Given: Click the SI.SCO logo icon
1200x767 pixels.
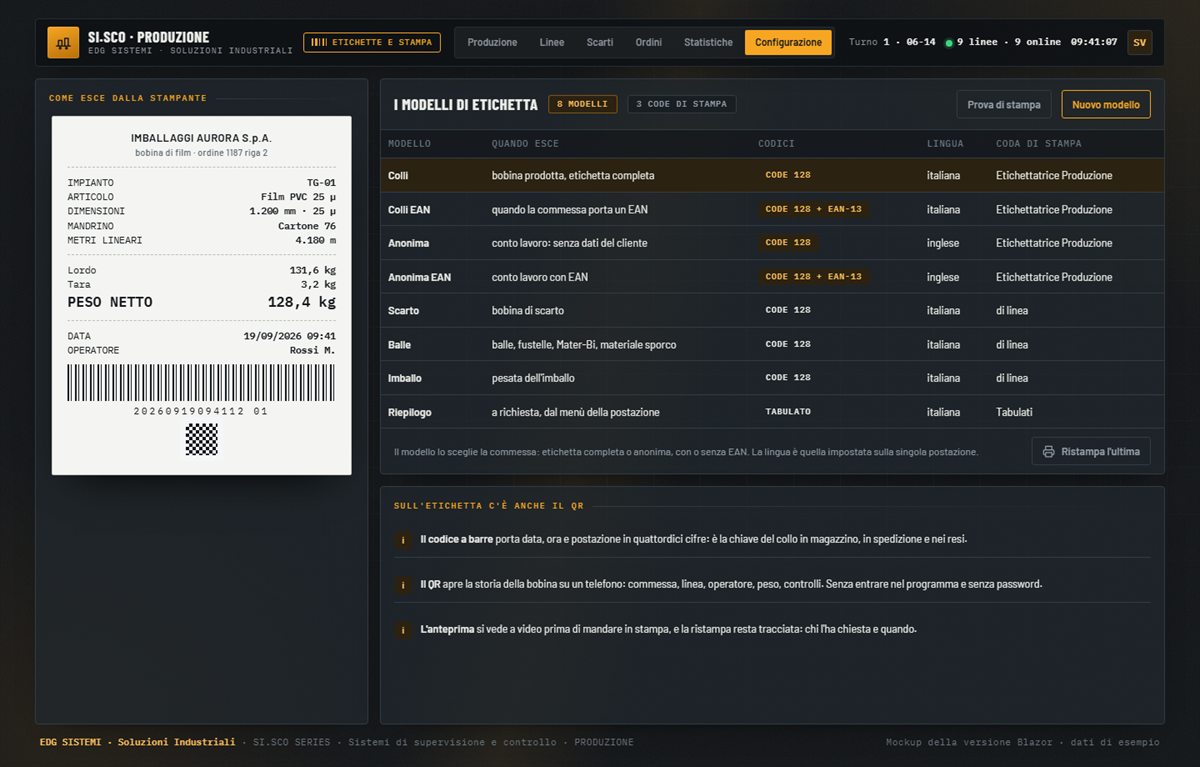Looking at the screenshot, I should pyautogui.click(x=63, y=42).
